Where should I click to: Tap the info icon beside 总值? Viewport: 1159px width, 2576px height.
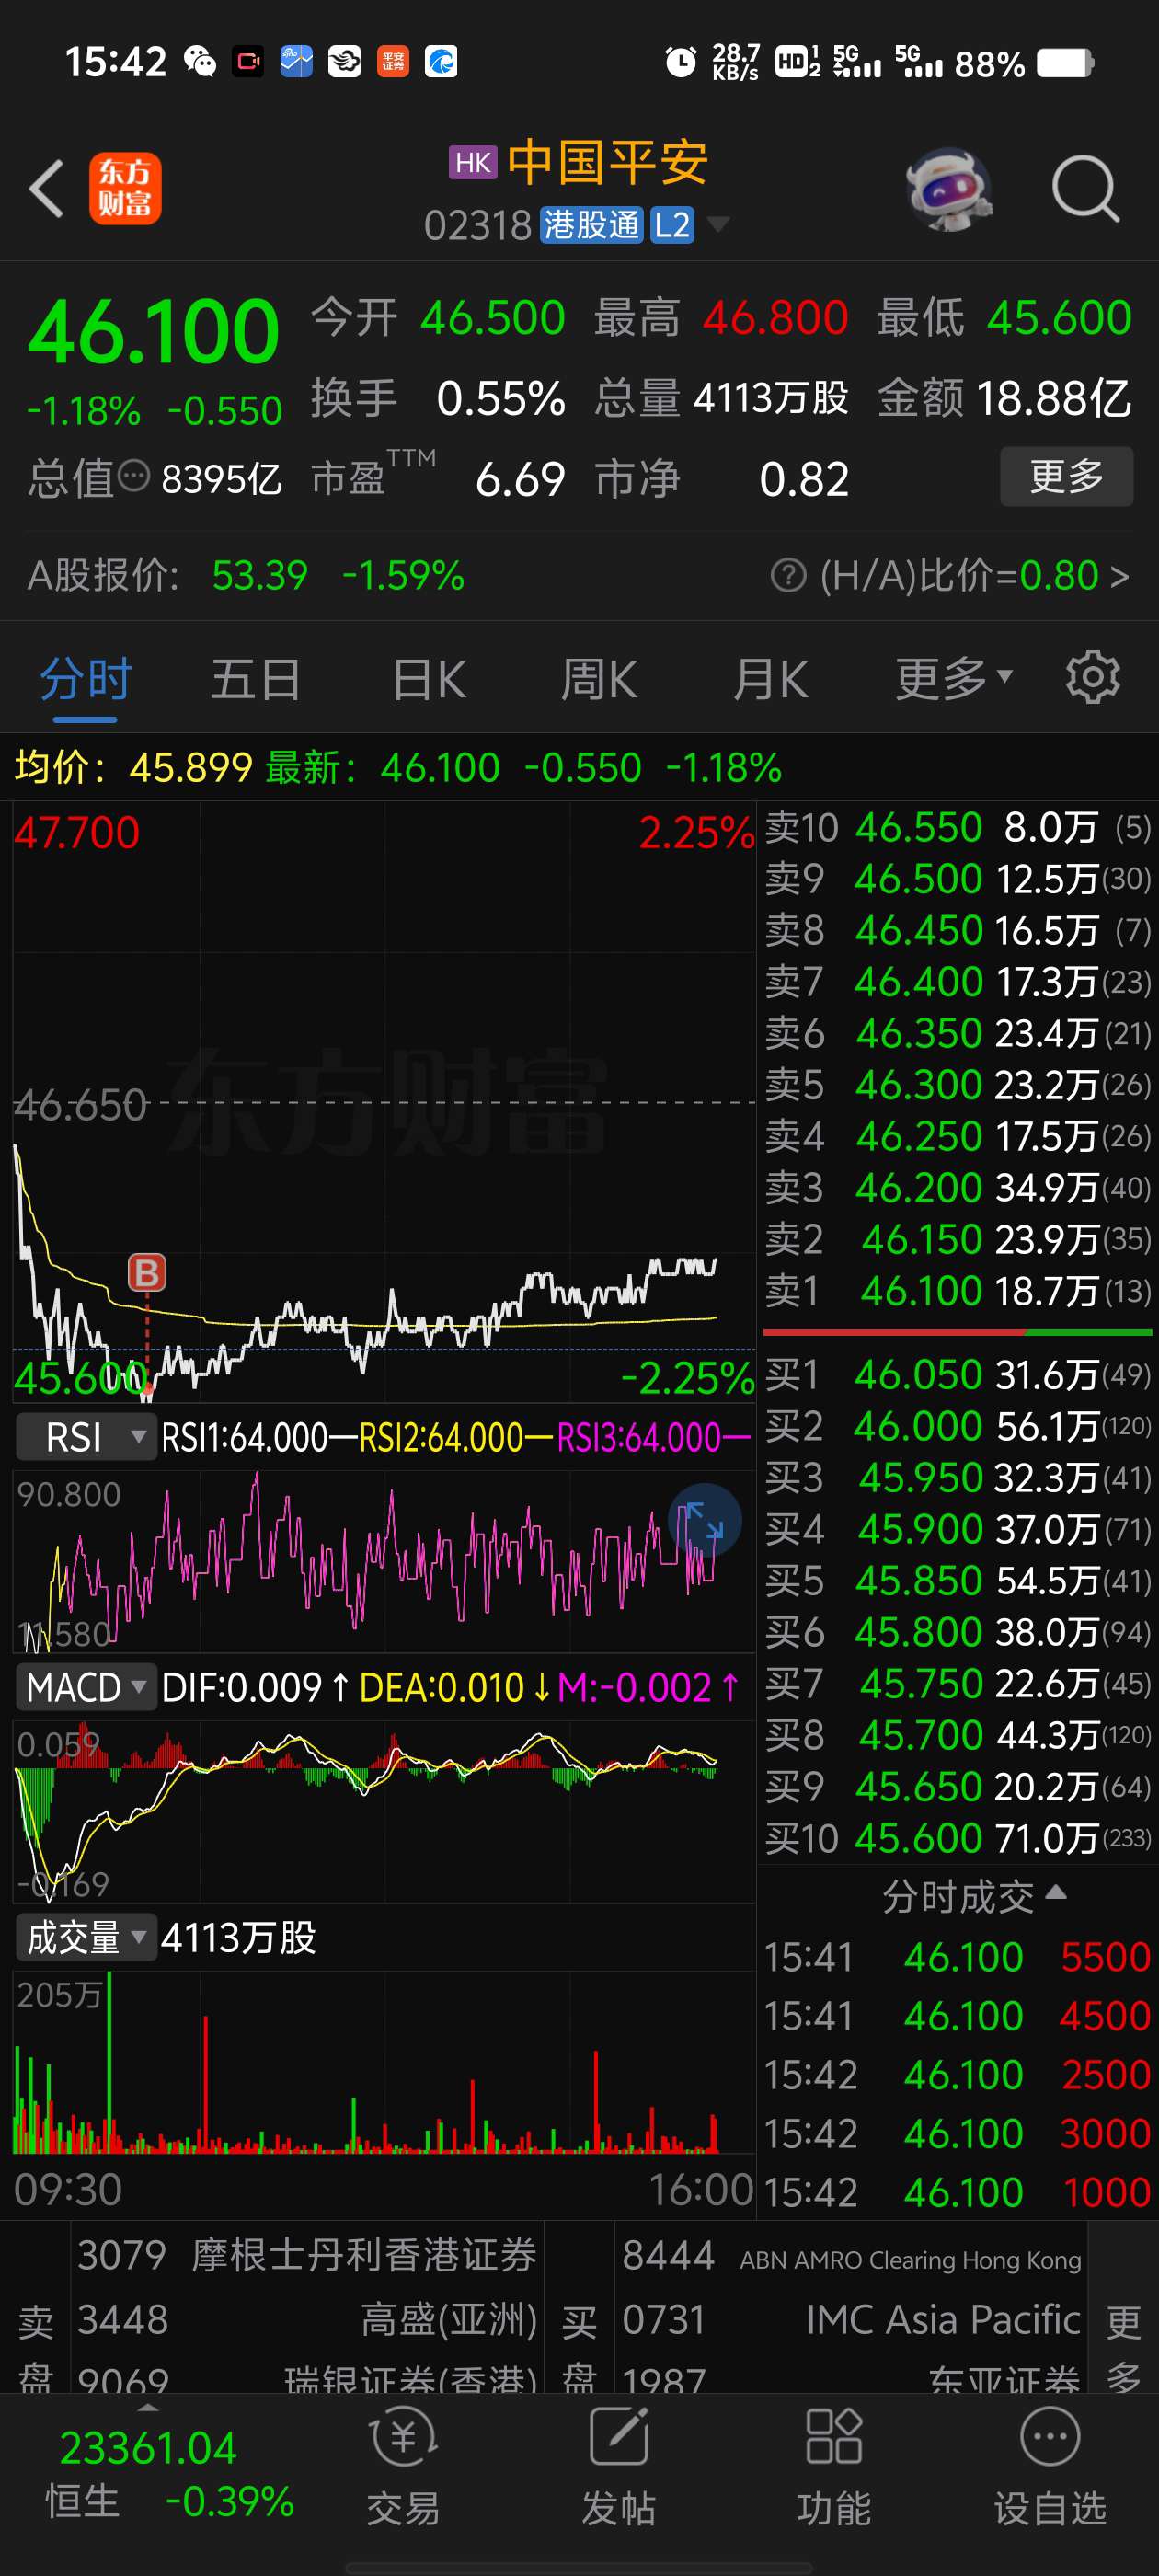(x=134, y=476)
